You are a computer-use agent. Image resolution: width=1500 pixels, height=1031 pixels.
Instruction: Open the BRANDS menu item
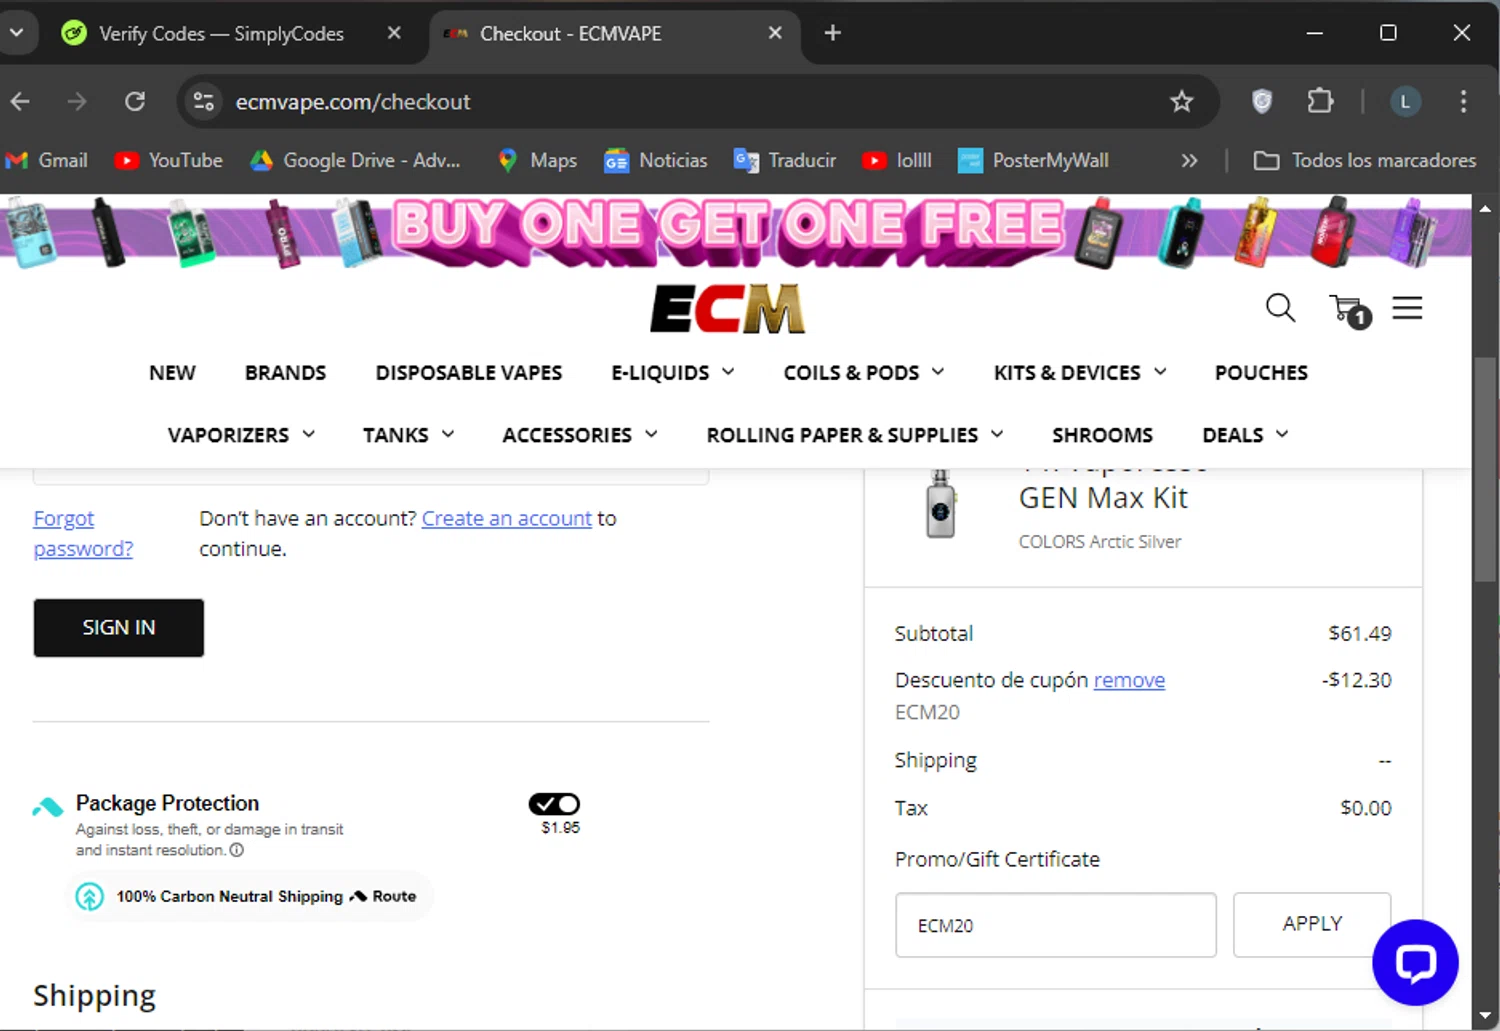pyautogui.click(x=285, y=372)
